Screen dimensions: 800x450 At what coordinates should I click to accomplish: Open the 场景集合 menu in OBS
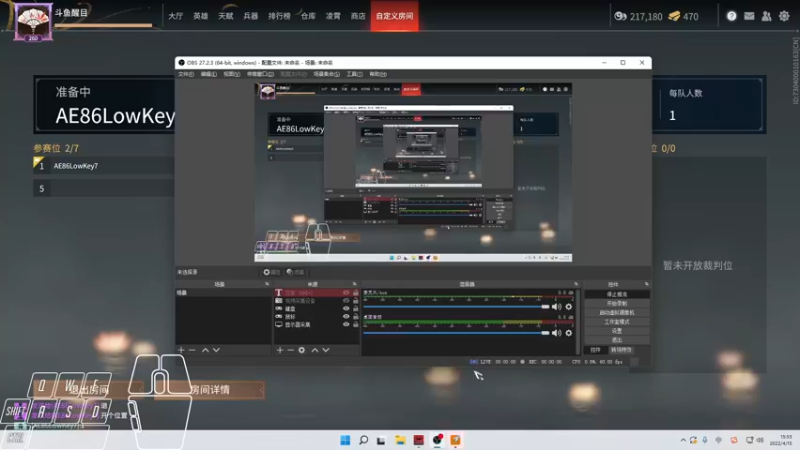click(327, 74)
